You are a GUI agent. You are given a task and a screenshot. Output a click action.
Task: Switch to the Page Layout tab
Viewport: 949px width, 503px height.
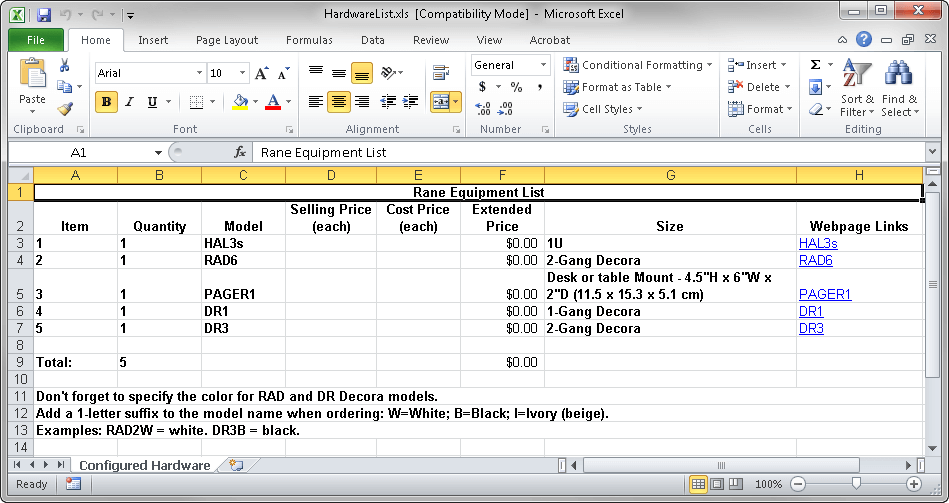click(227, 40)
